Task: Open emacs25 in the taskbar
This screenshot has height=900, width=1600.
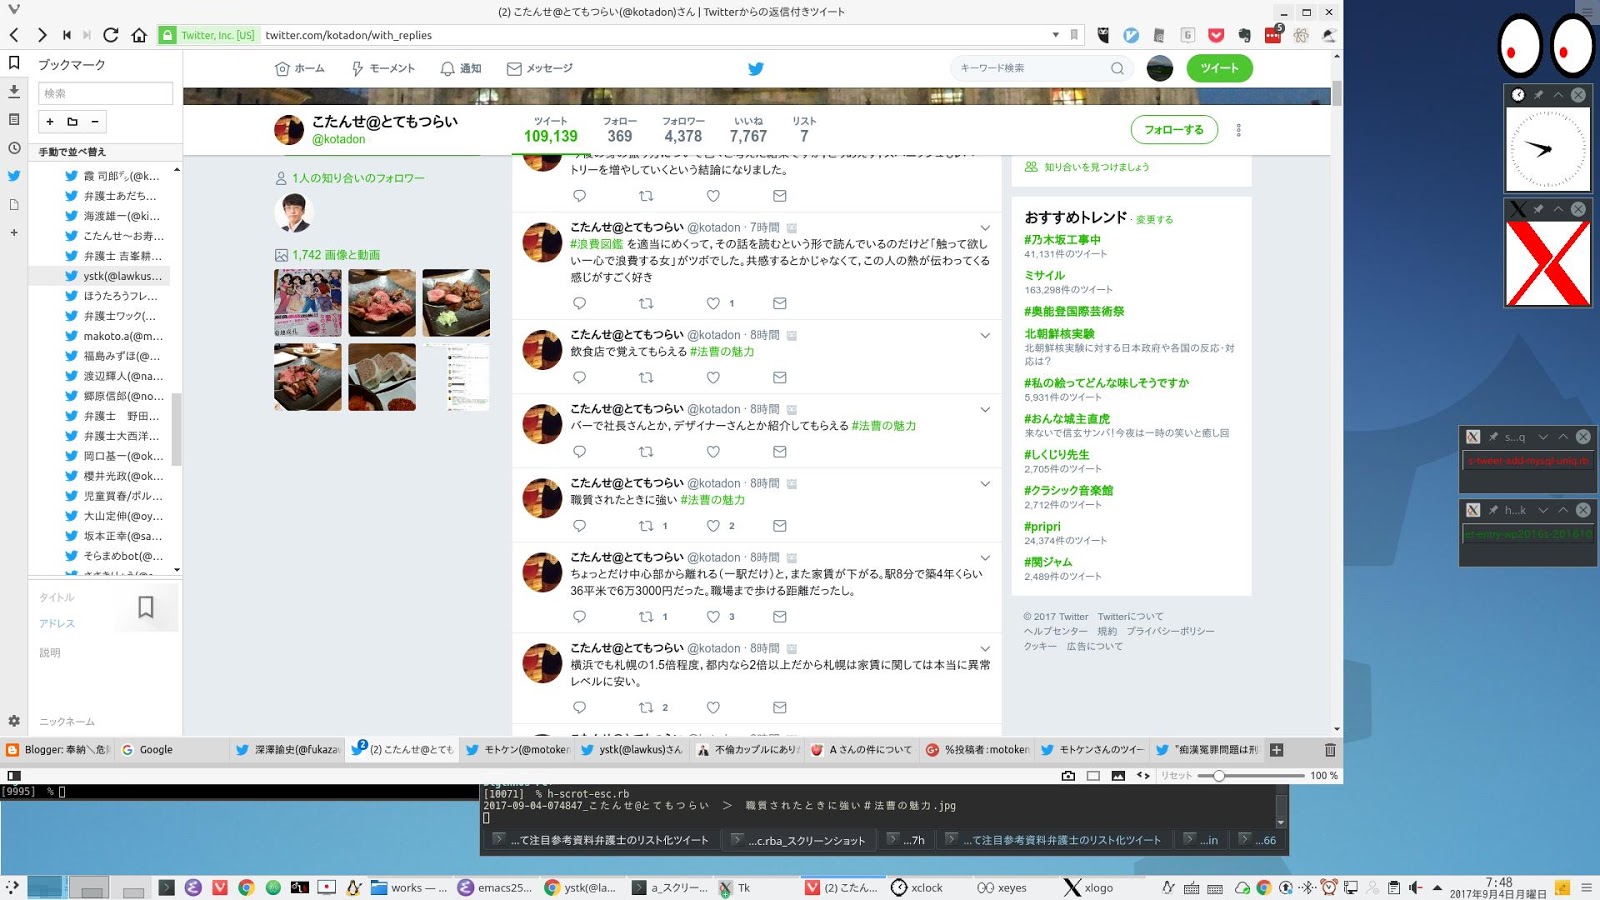Action: tap(495, 888)
